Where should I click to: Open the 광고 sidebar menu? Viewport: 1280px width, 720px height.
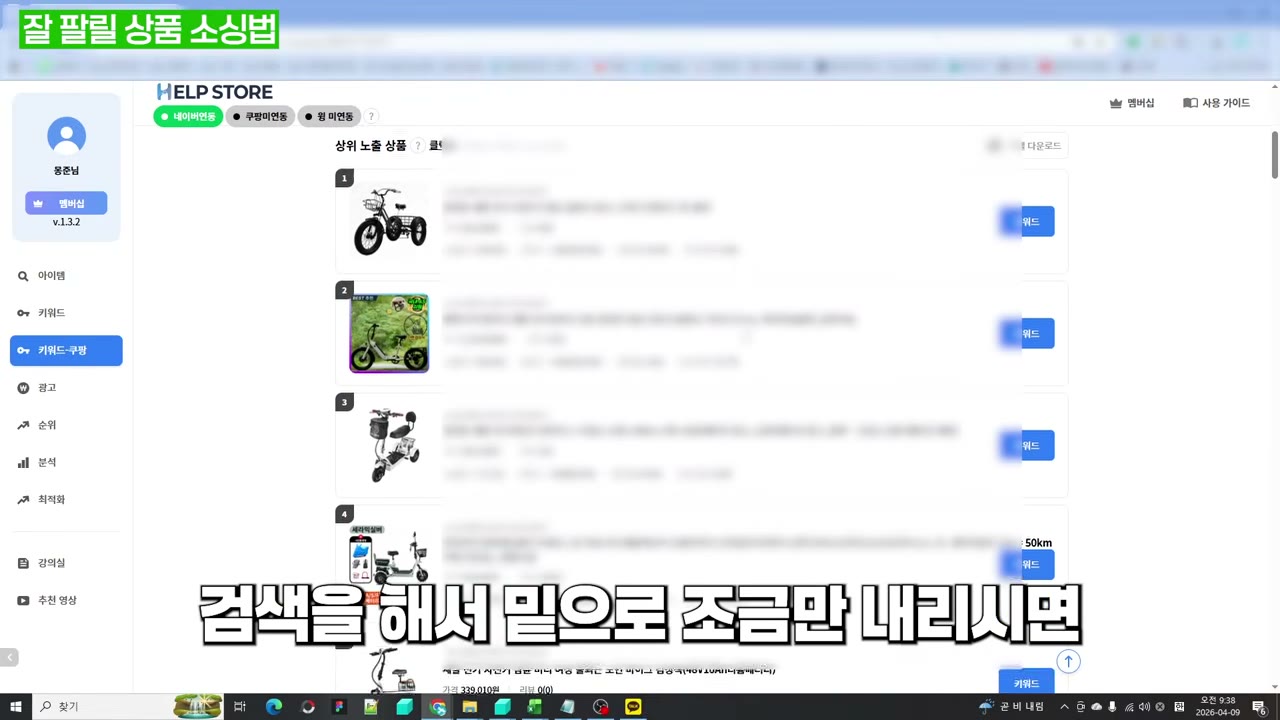[66, 388]
